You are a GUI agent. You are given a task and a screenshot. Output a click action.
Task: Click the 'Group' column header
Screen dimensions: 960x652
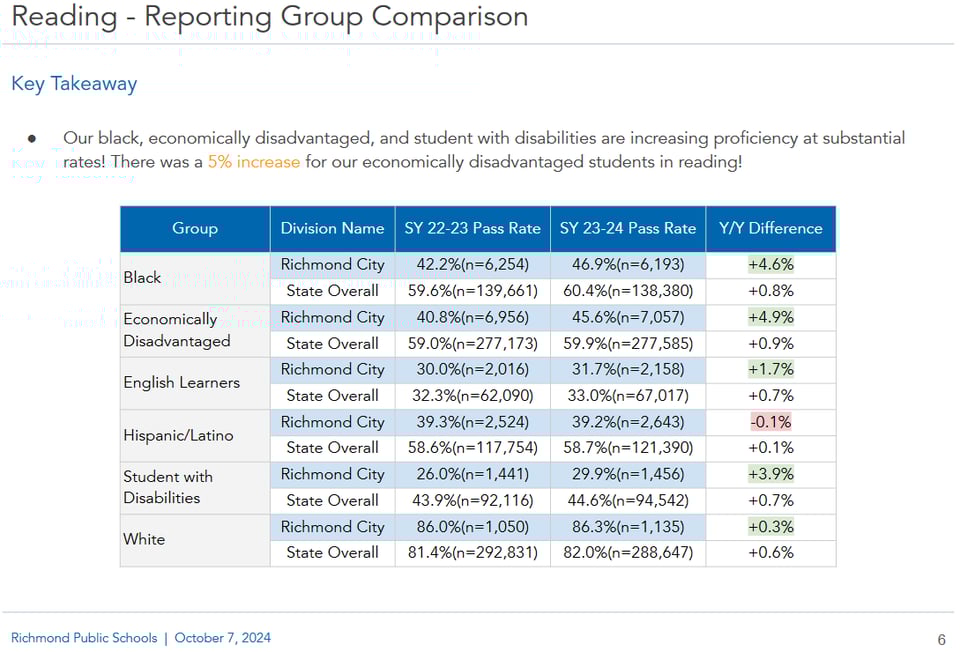coord(195,229)
